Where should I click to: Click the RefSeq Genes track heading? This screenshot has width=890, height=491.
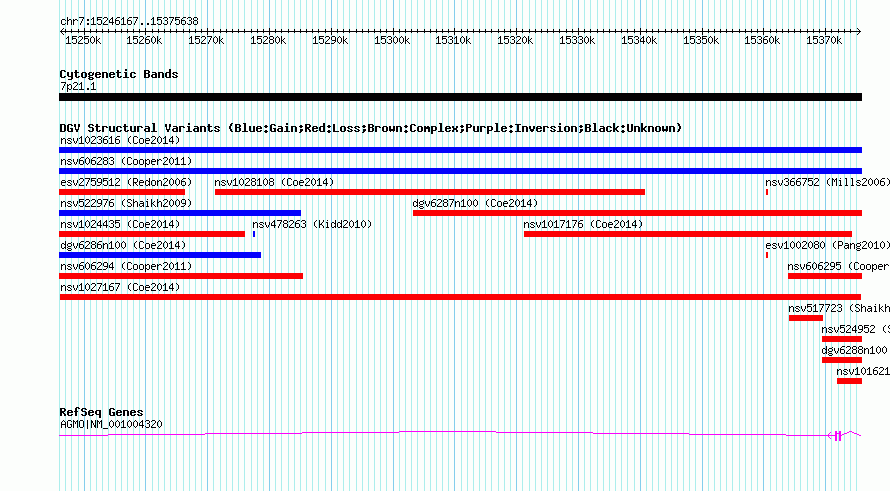[101, 412]
